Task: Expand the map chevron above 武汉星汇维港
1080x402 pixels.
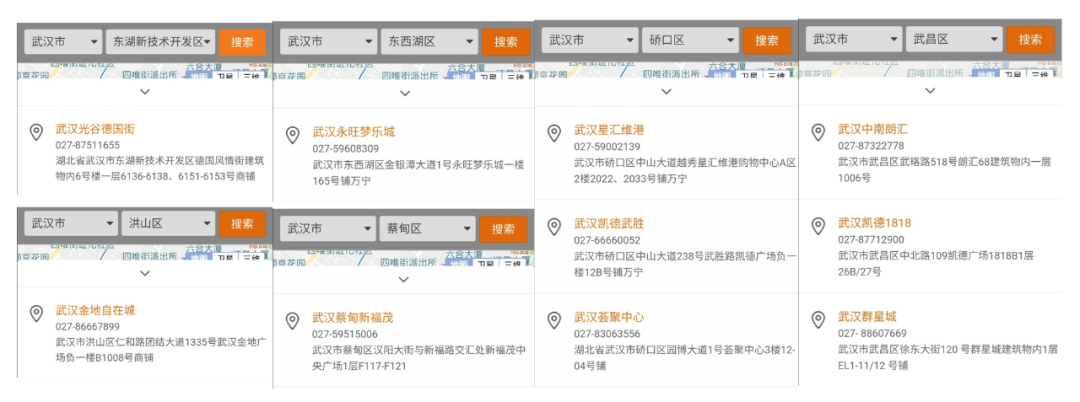Action: click(666, 92)
